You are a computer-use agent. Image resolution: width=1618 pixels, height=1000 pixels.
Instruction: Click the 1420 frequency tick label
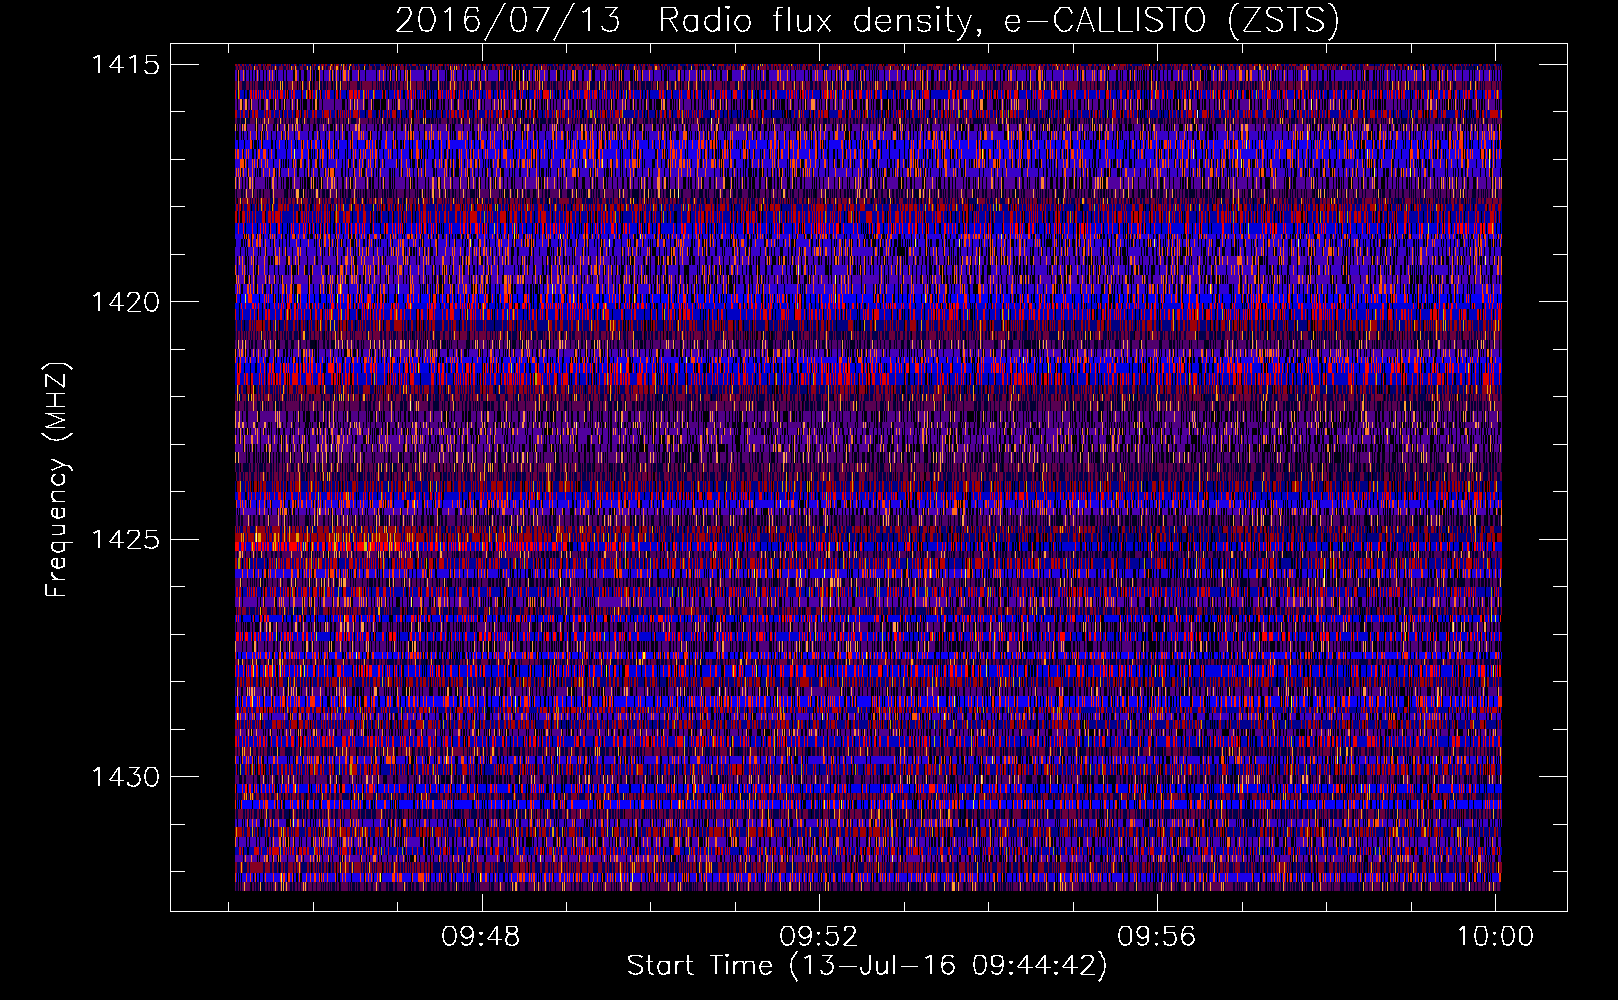(x=125, y=302)
